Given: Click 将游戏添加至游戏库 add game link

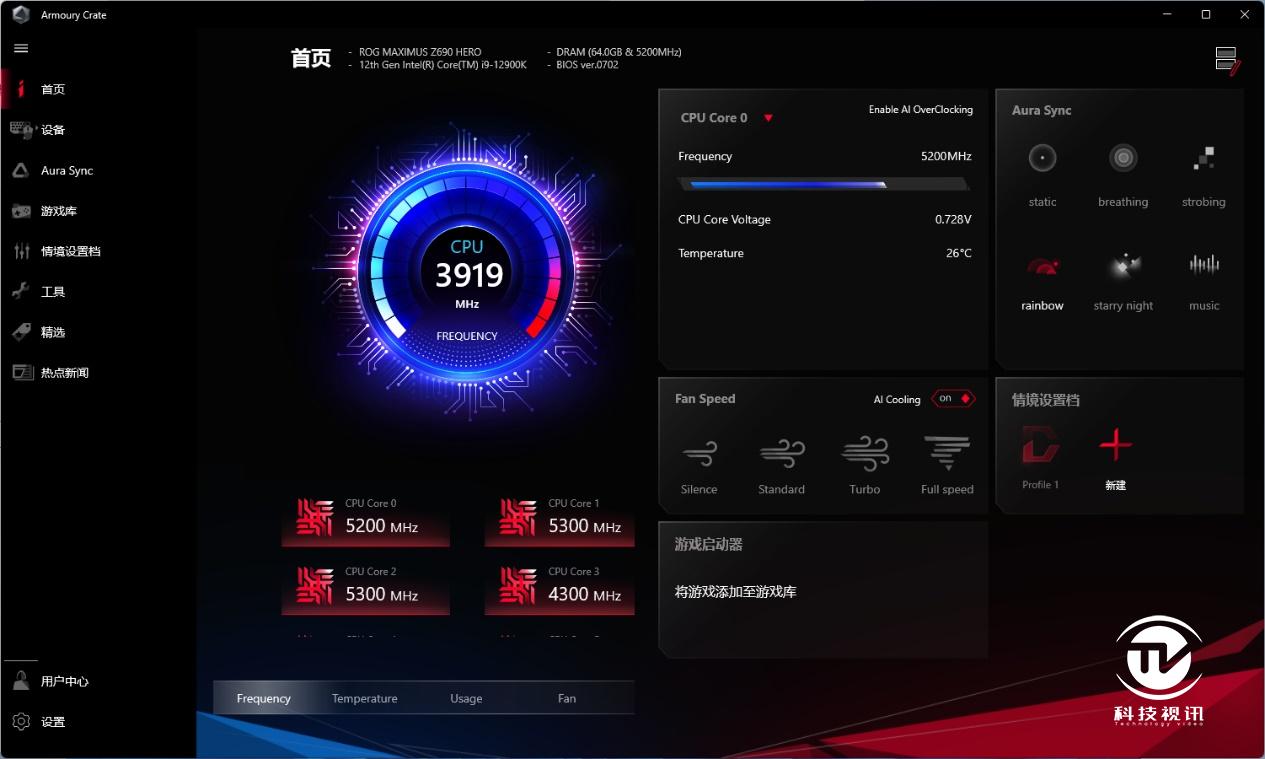Looking at the screenshot, I should click(x=735, y=592).
